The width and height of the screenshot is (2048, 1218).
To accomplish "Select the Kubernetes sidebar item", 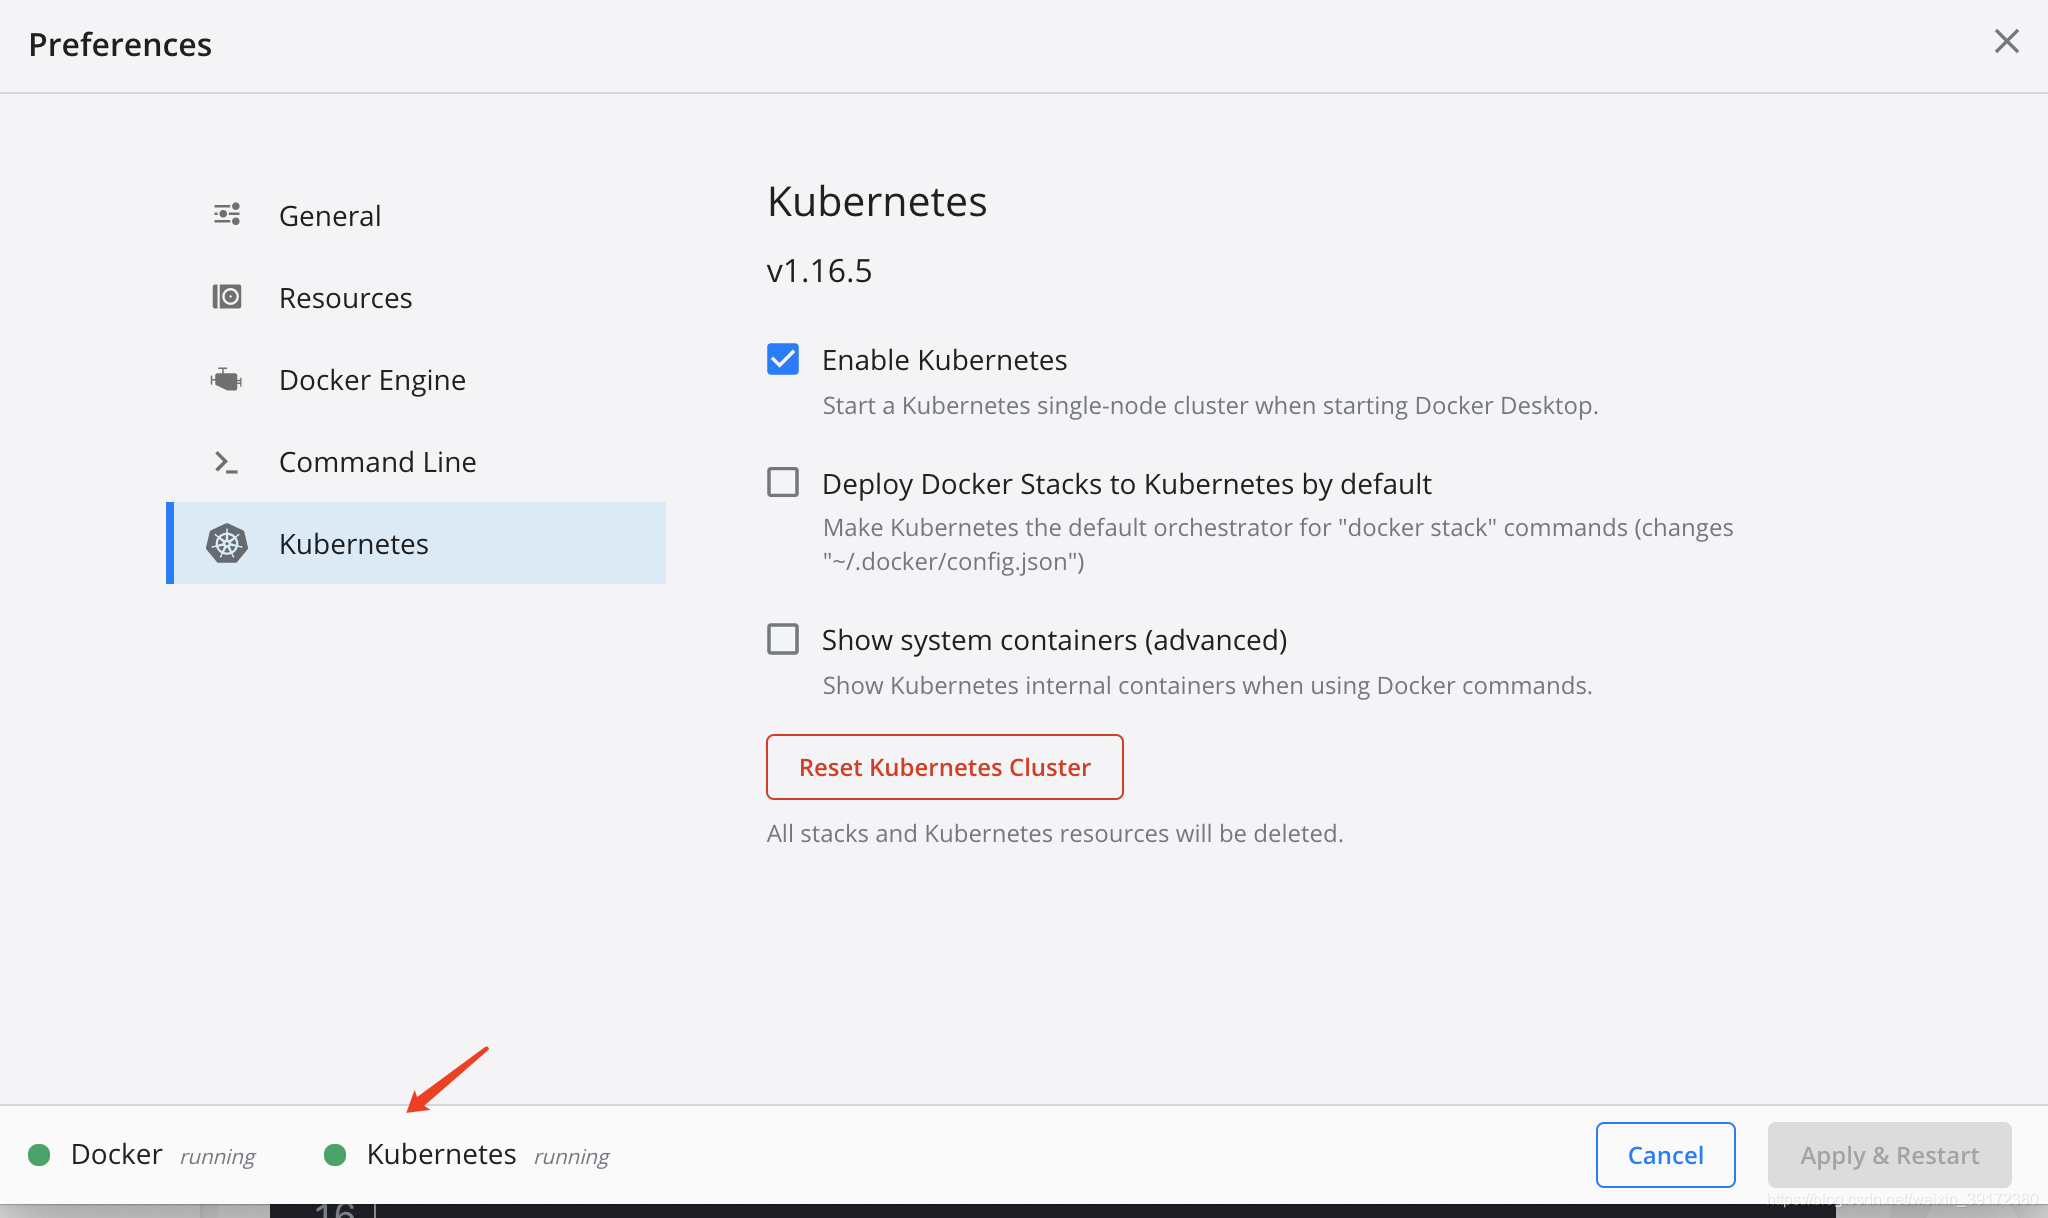I will pos(353,544).
